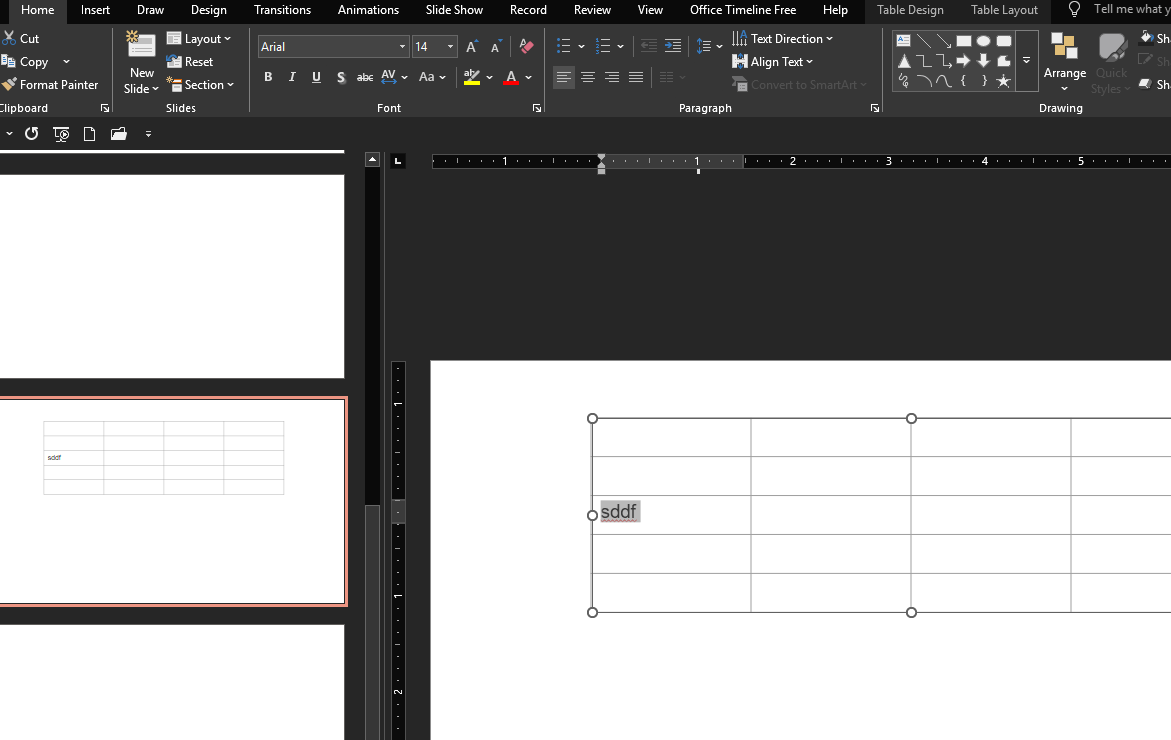Click the Format Painter brush icon

9,85
